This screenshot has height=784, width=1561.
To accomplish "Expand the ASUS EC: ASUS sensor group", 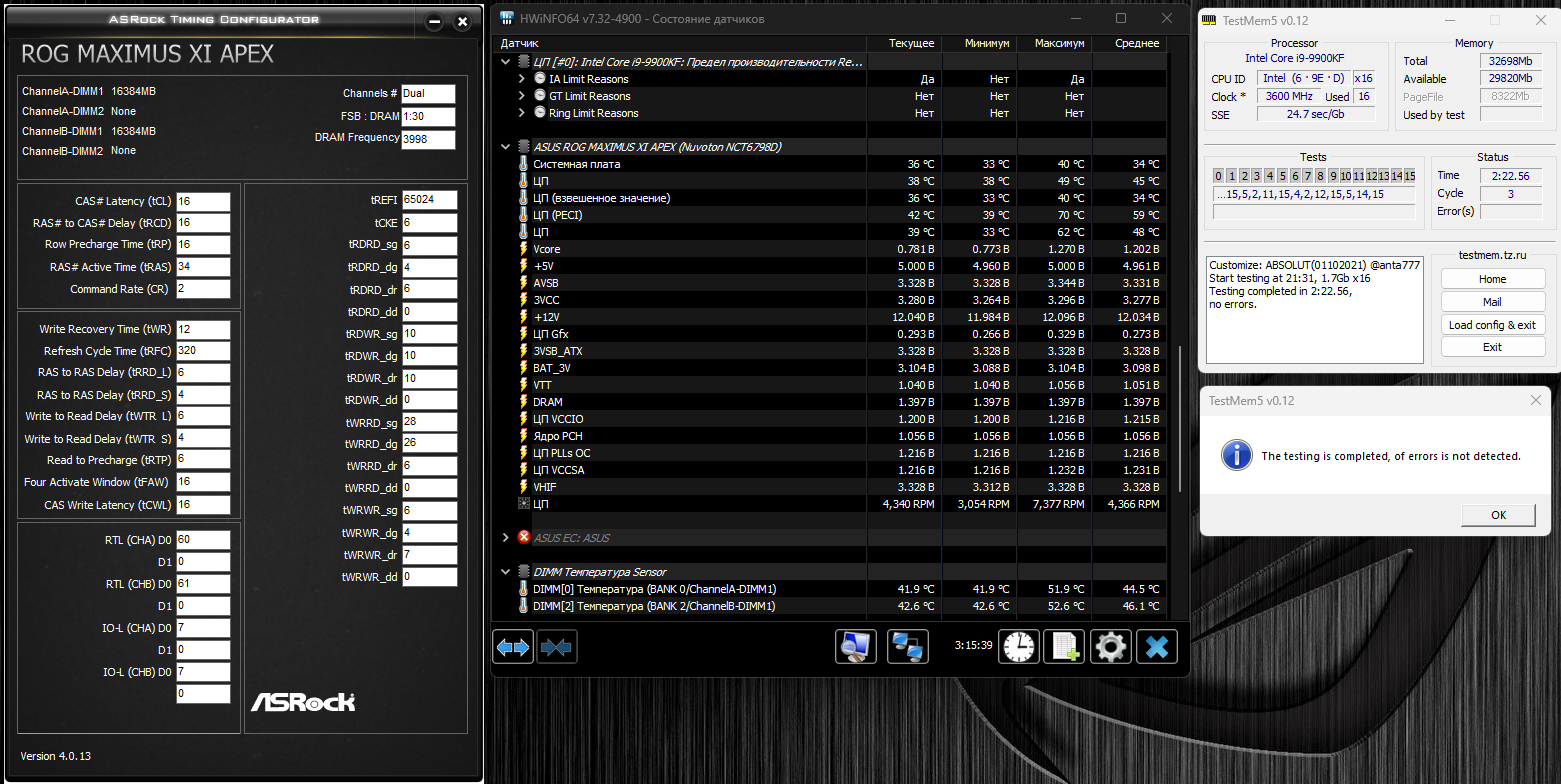I will tap(506, 538).
